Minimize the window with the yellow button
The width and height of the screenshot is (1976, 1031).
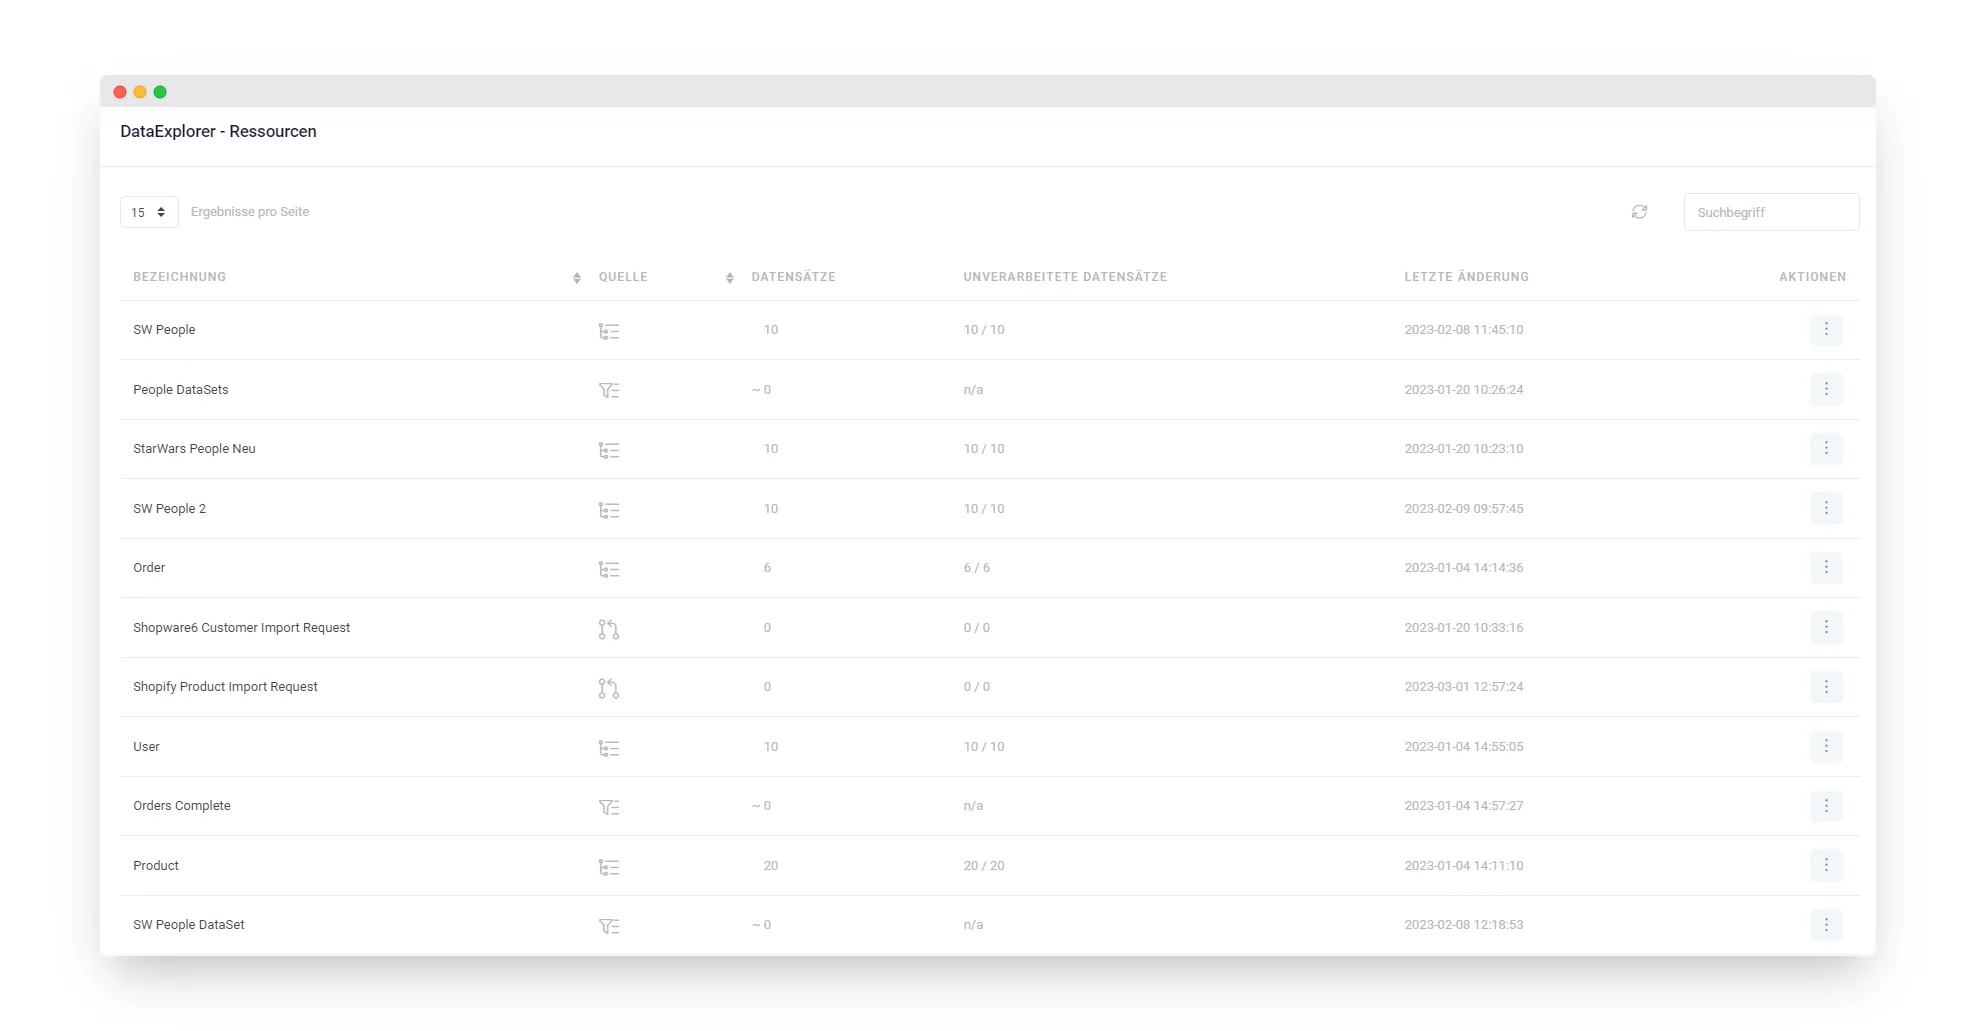[x=140, y=92]
